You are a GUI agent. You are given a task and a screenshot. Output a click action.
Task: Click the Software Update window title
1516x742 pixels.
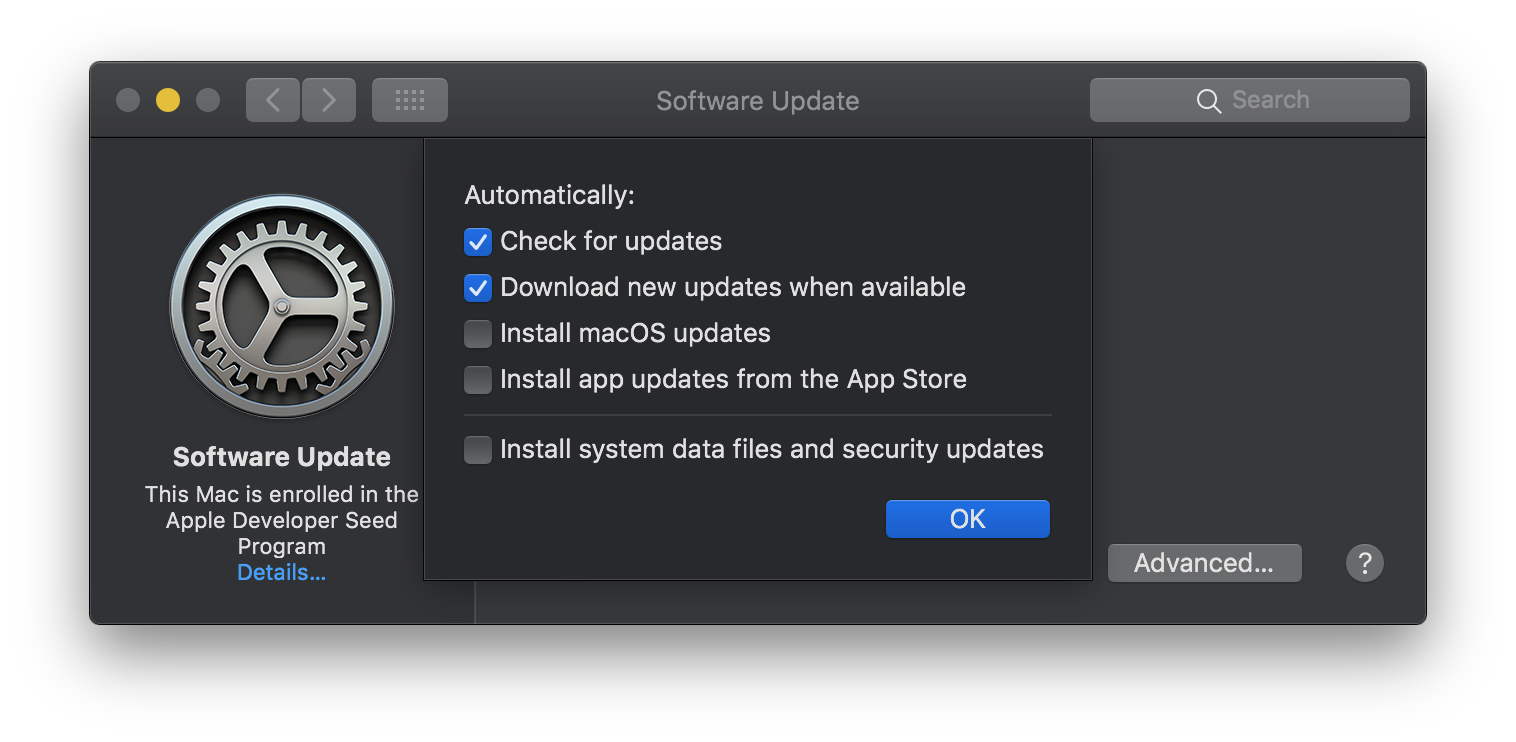757,101
